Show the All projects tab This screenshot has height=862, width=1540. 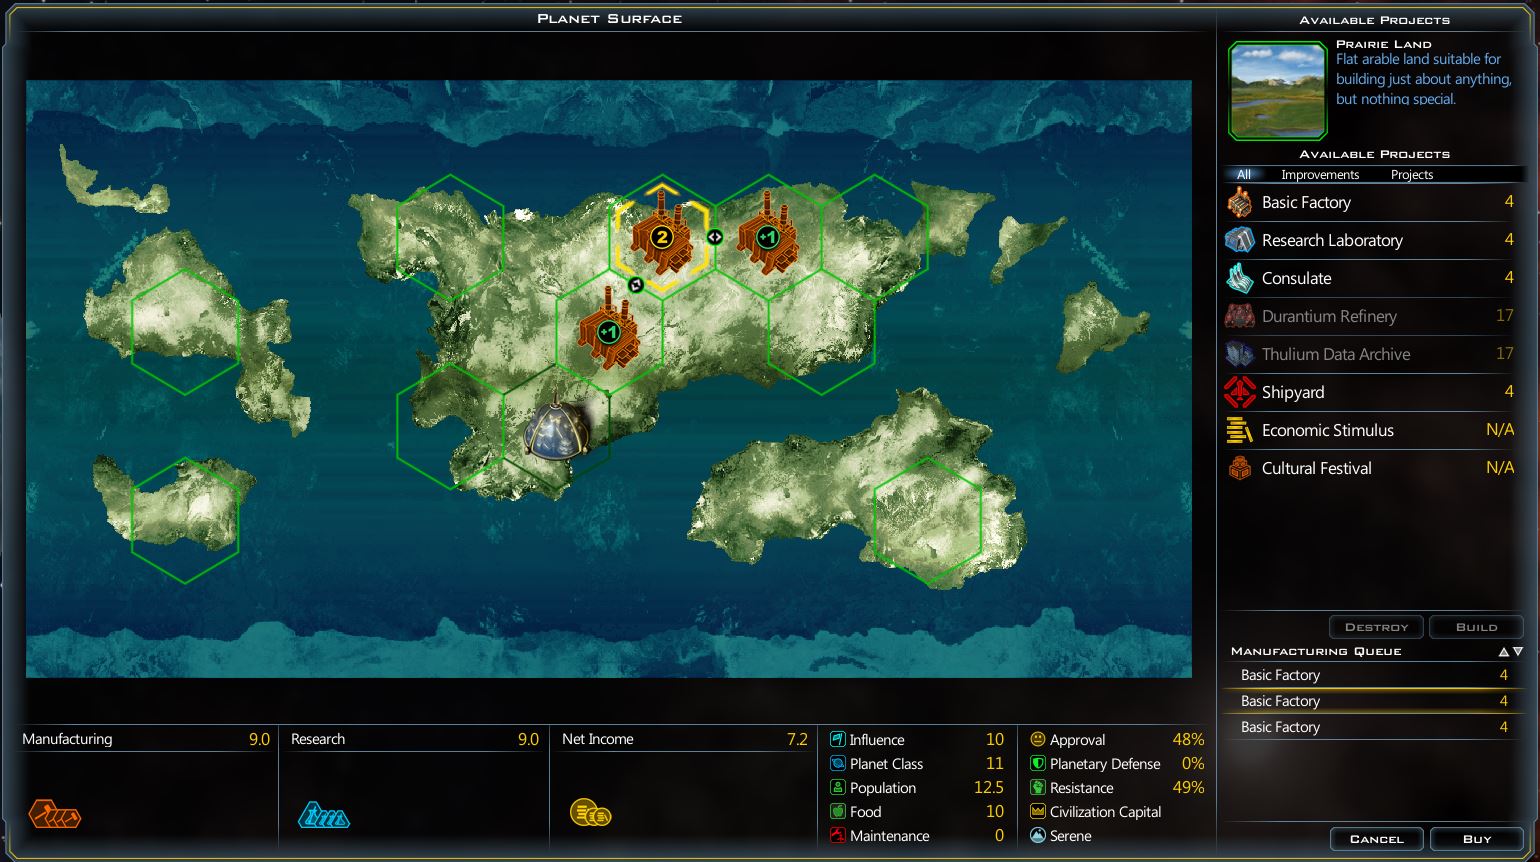(x=1244, y=175)
